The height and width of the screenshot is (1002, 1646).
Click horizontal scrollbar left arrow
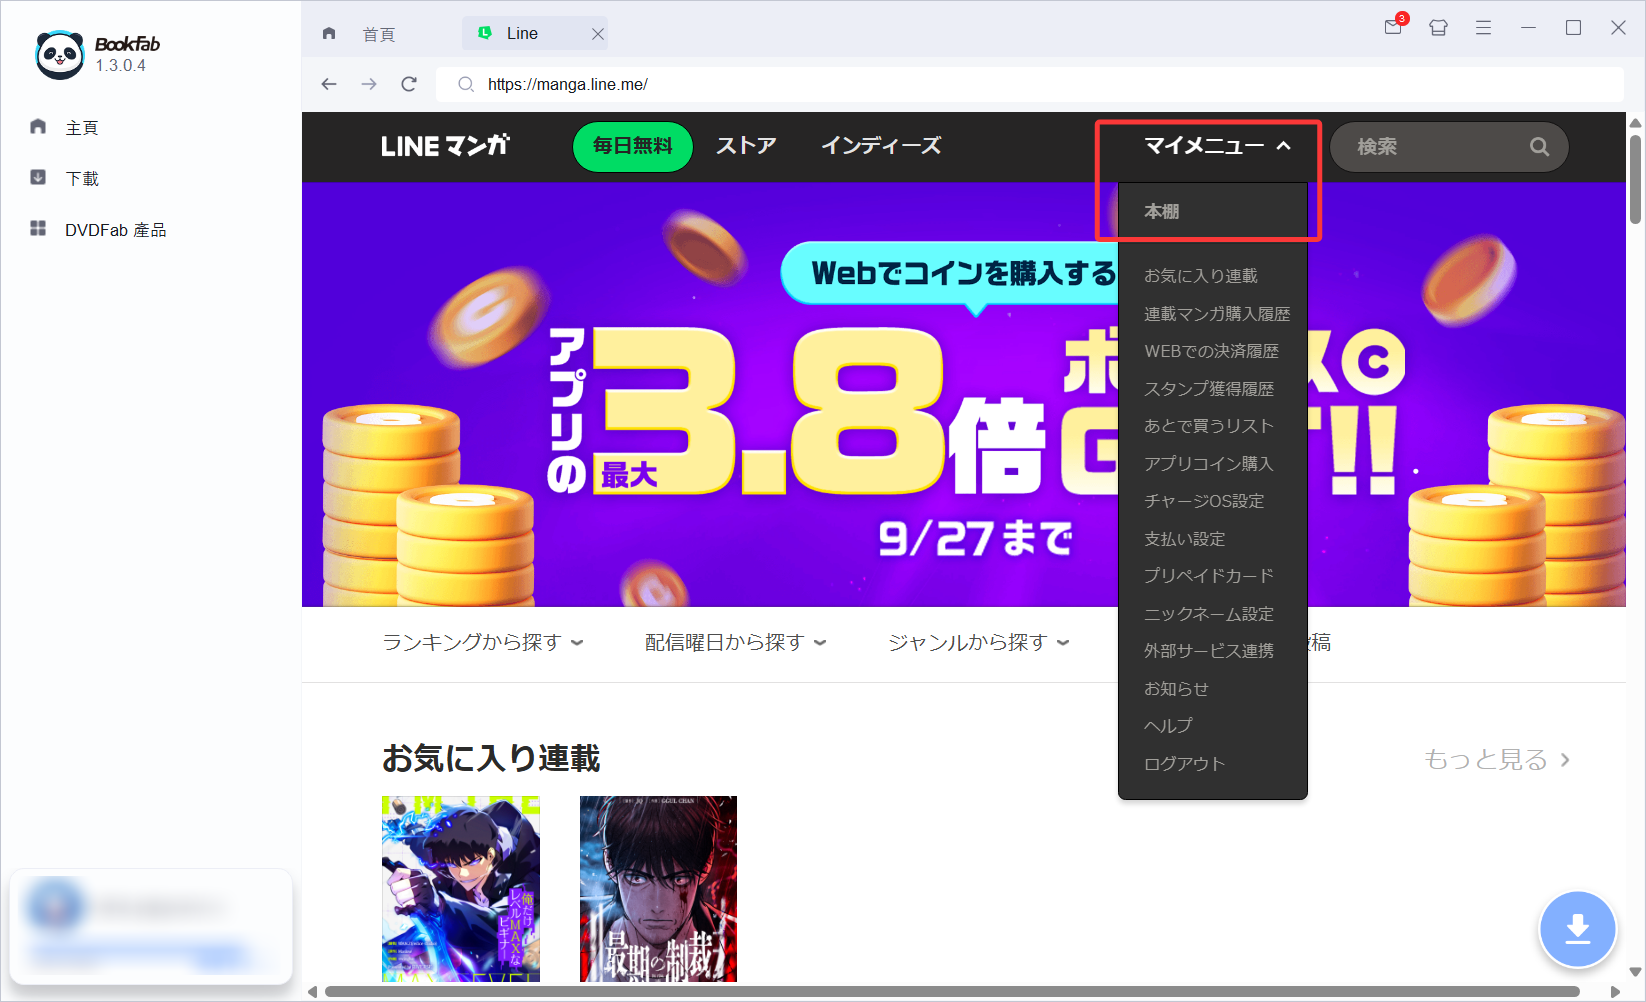312,992
